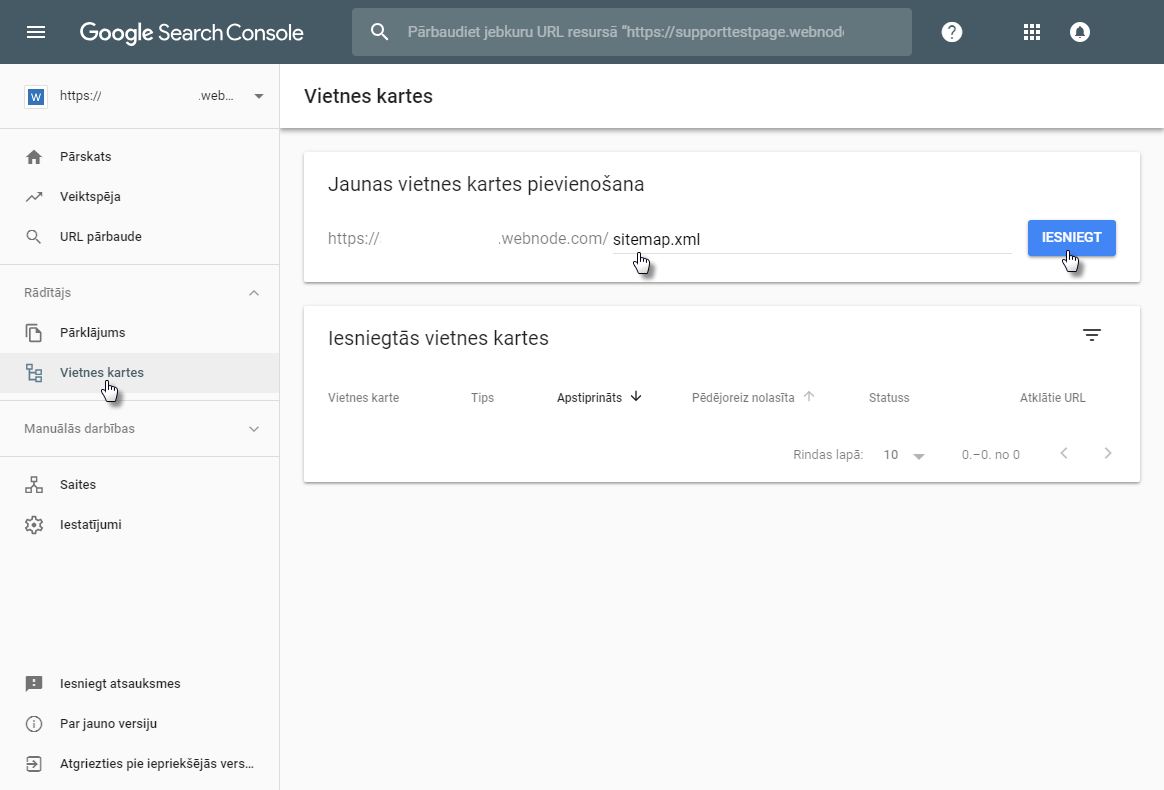The width and height of the screenshot is (1164, 790).
Task: Click the Iesniegt atsauksmes feedback icon
Action: [34, 684]
